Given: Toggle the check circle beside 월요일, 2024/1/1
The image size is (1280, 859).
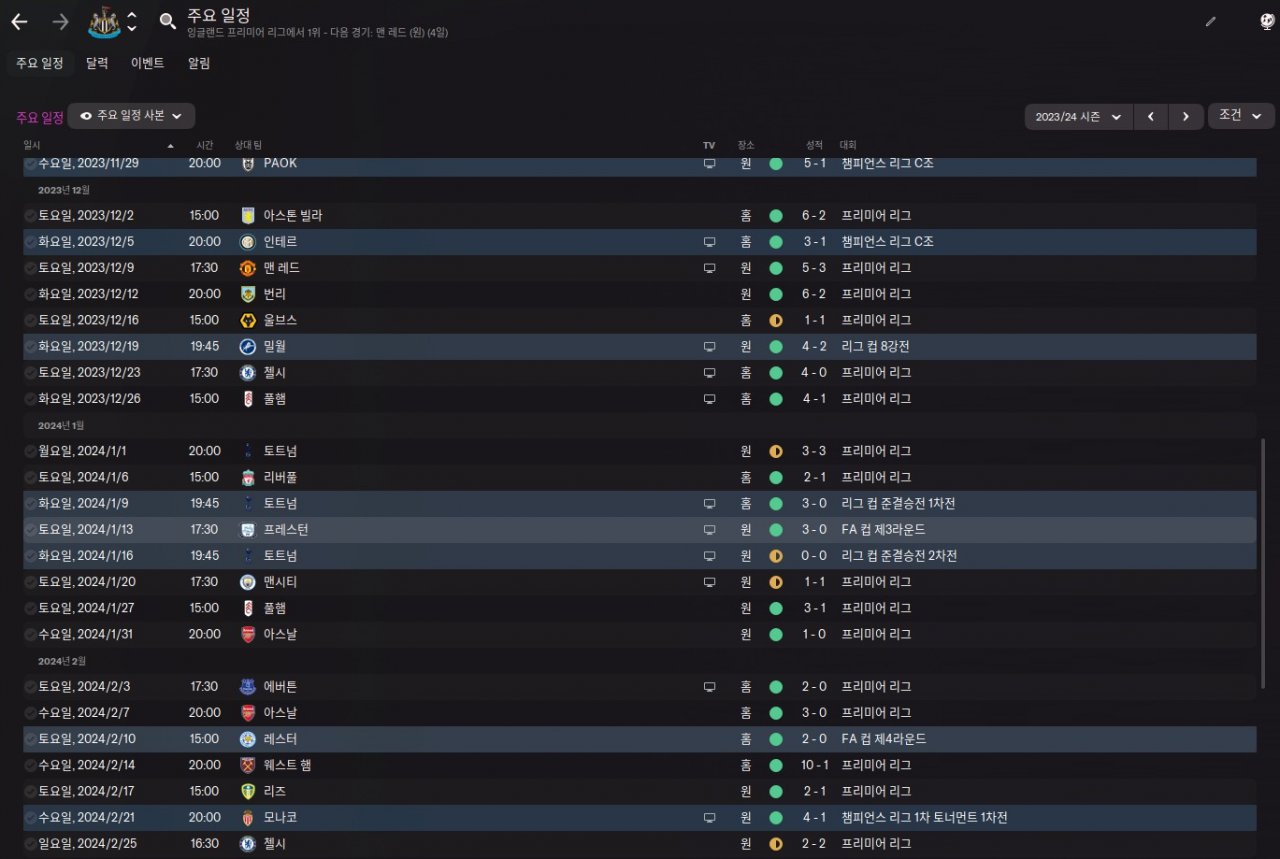Looking at the screenshot, I should coord(31,451).
